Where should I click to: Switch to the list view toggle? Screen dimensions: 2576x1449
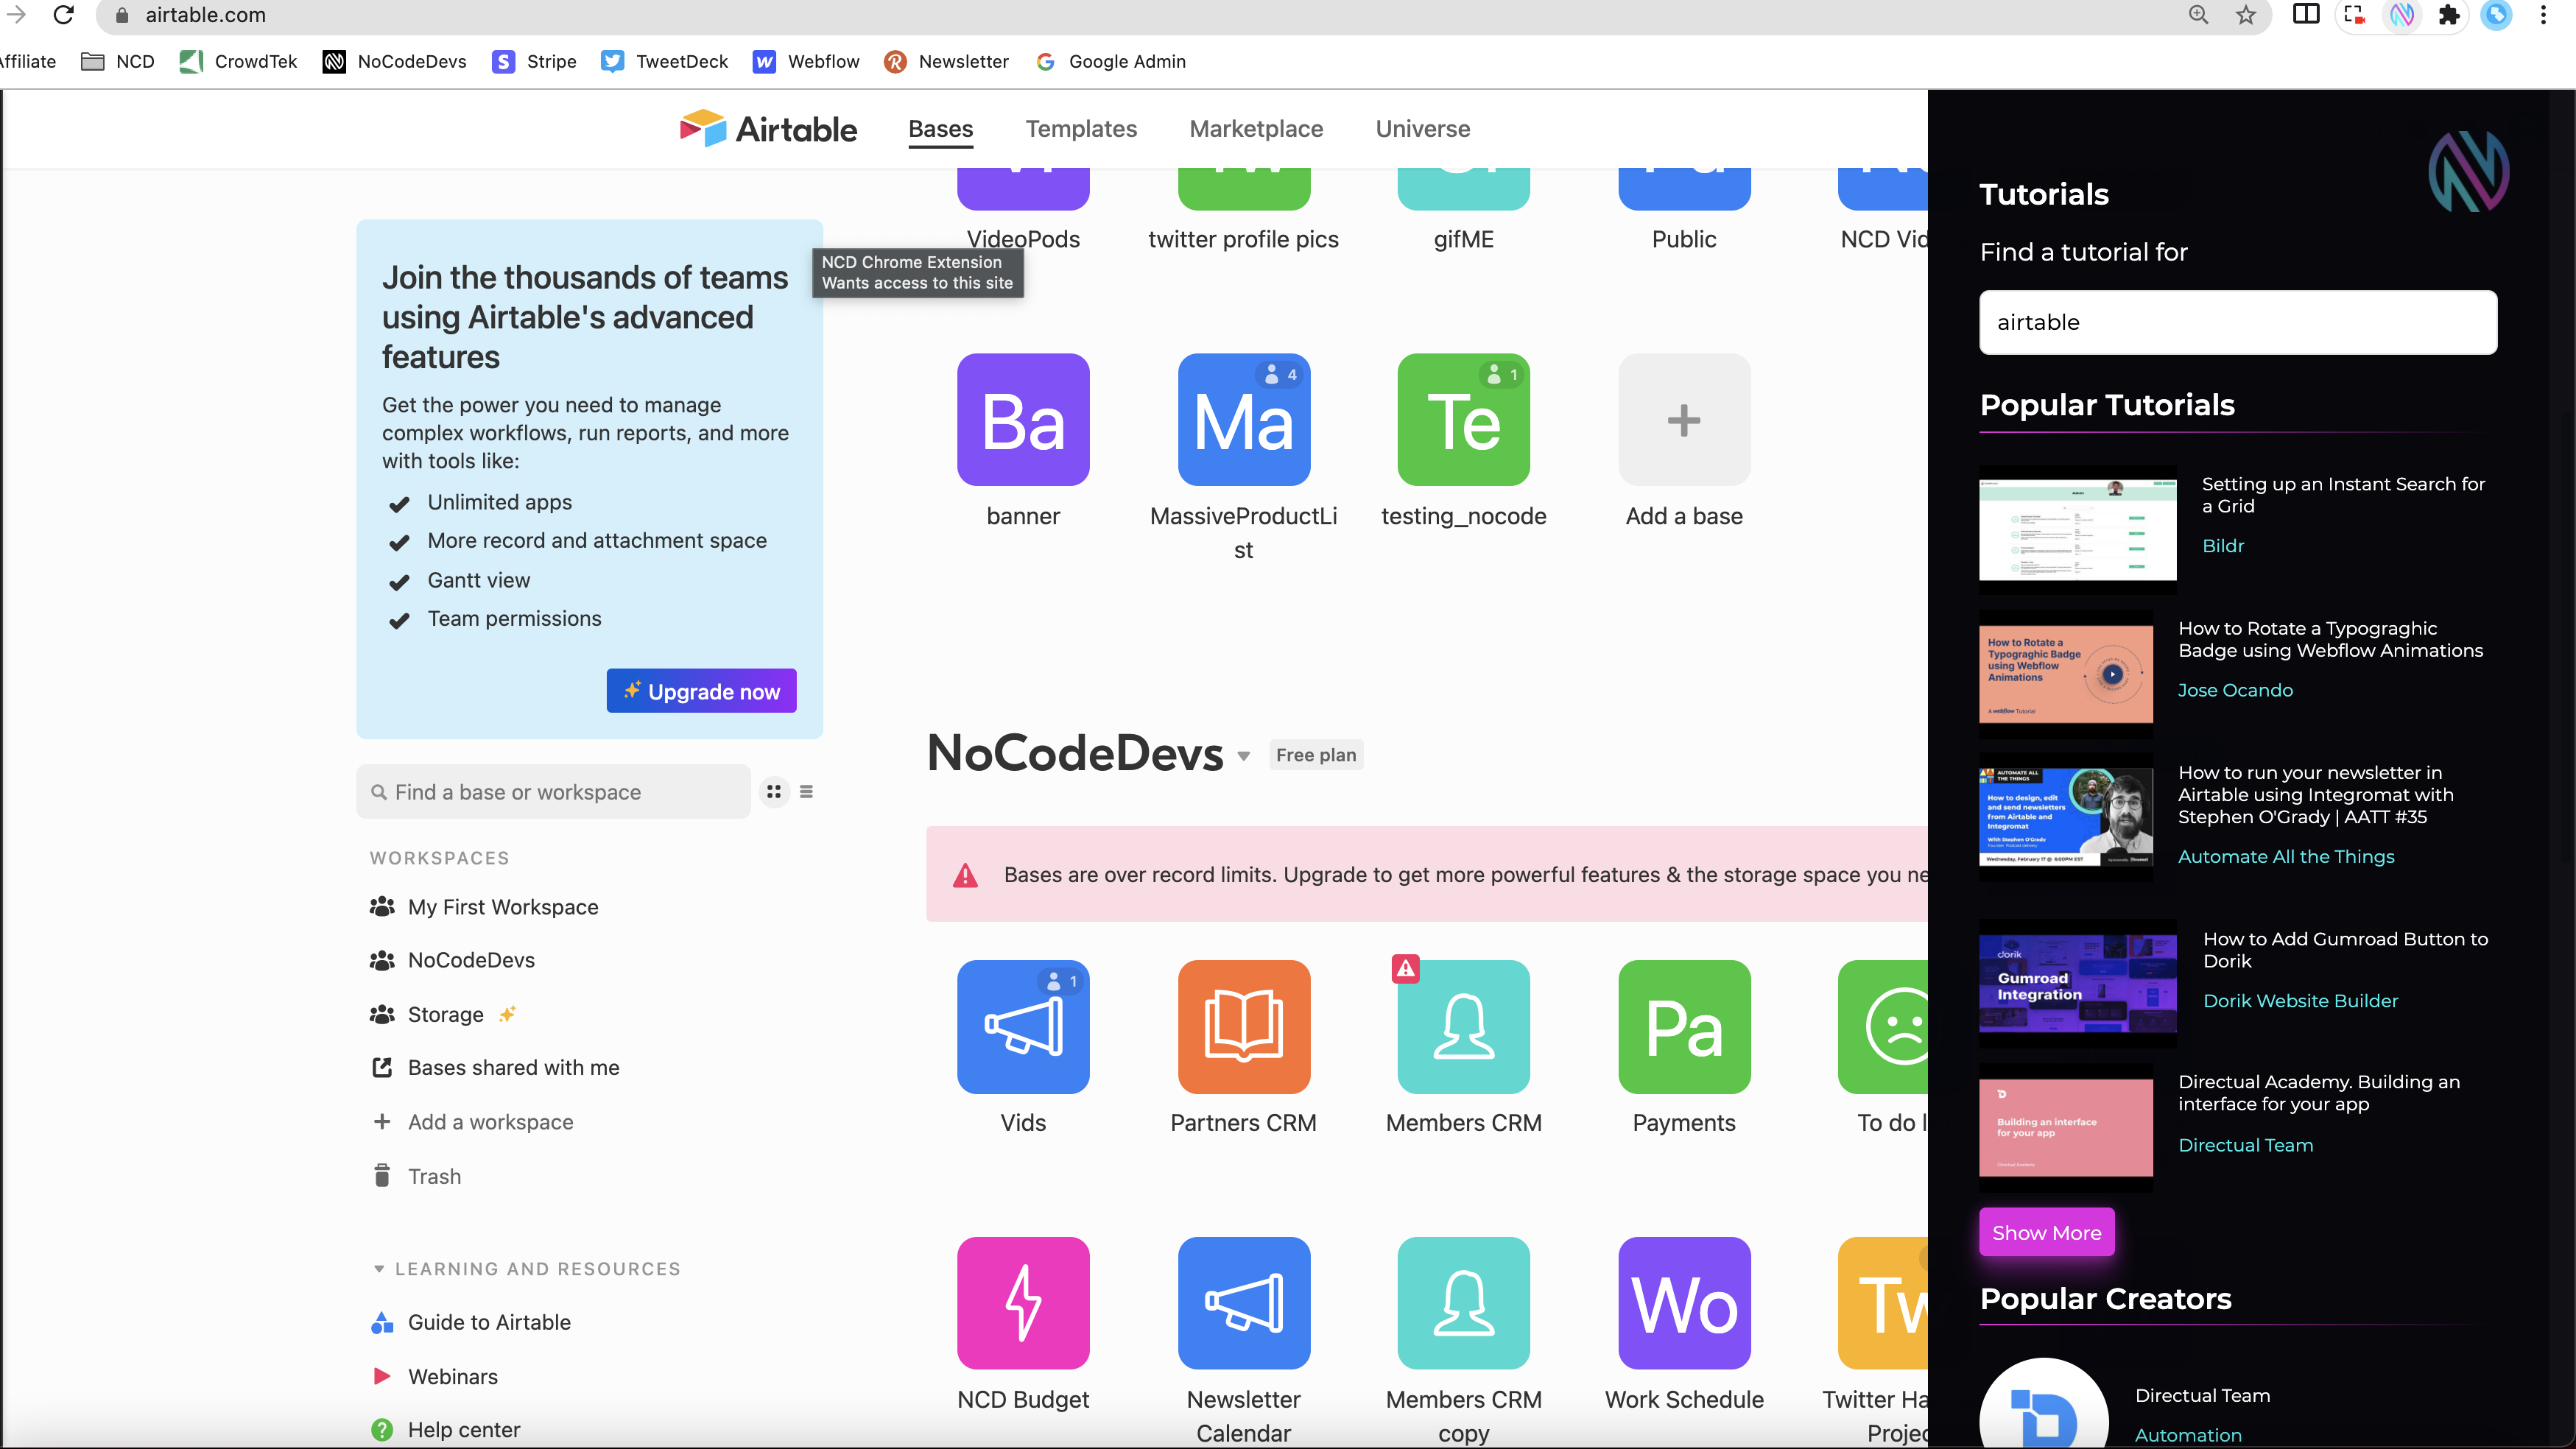pos(806,792)
